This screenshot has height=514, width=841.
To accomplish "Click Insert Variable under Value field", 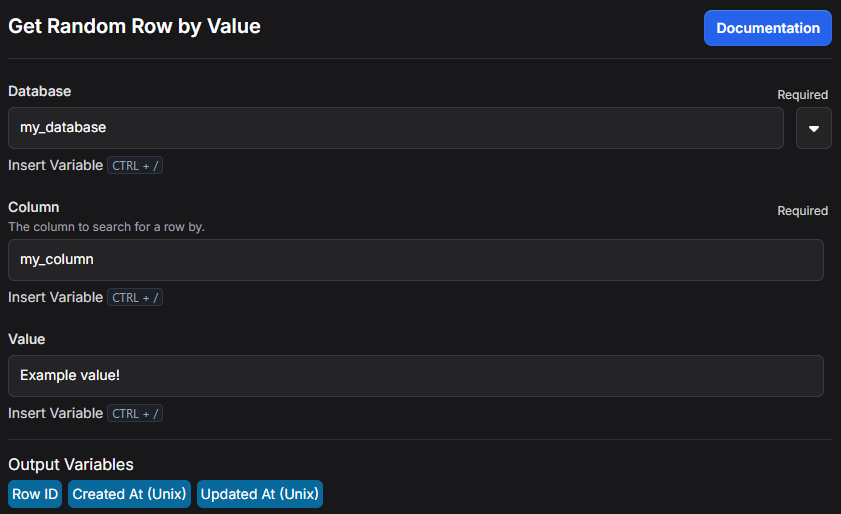I will 55,413.
